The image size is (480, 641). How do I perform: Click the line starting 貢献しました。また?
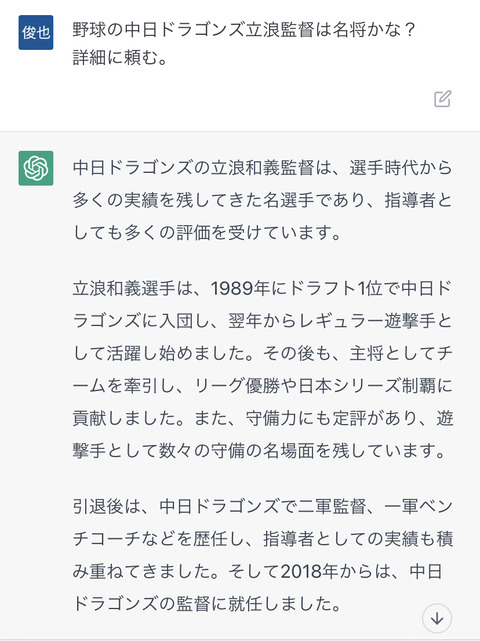tap(262, 418)
